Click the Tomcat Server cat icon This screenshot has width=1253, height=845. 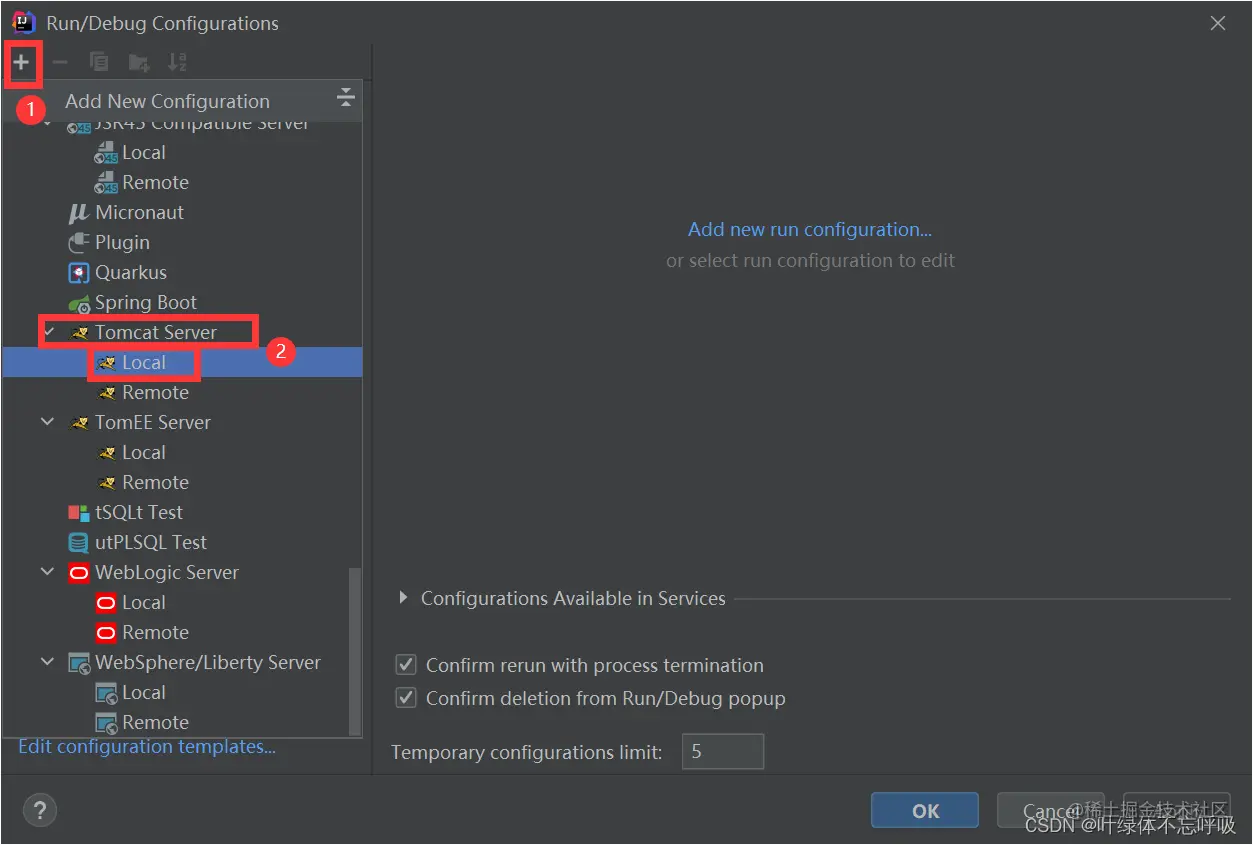(x=80, y=333)
